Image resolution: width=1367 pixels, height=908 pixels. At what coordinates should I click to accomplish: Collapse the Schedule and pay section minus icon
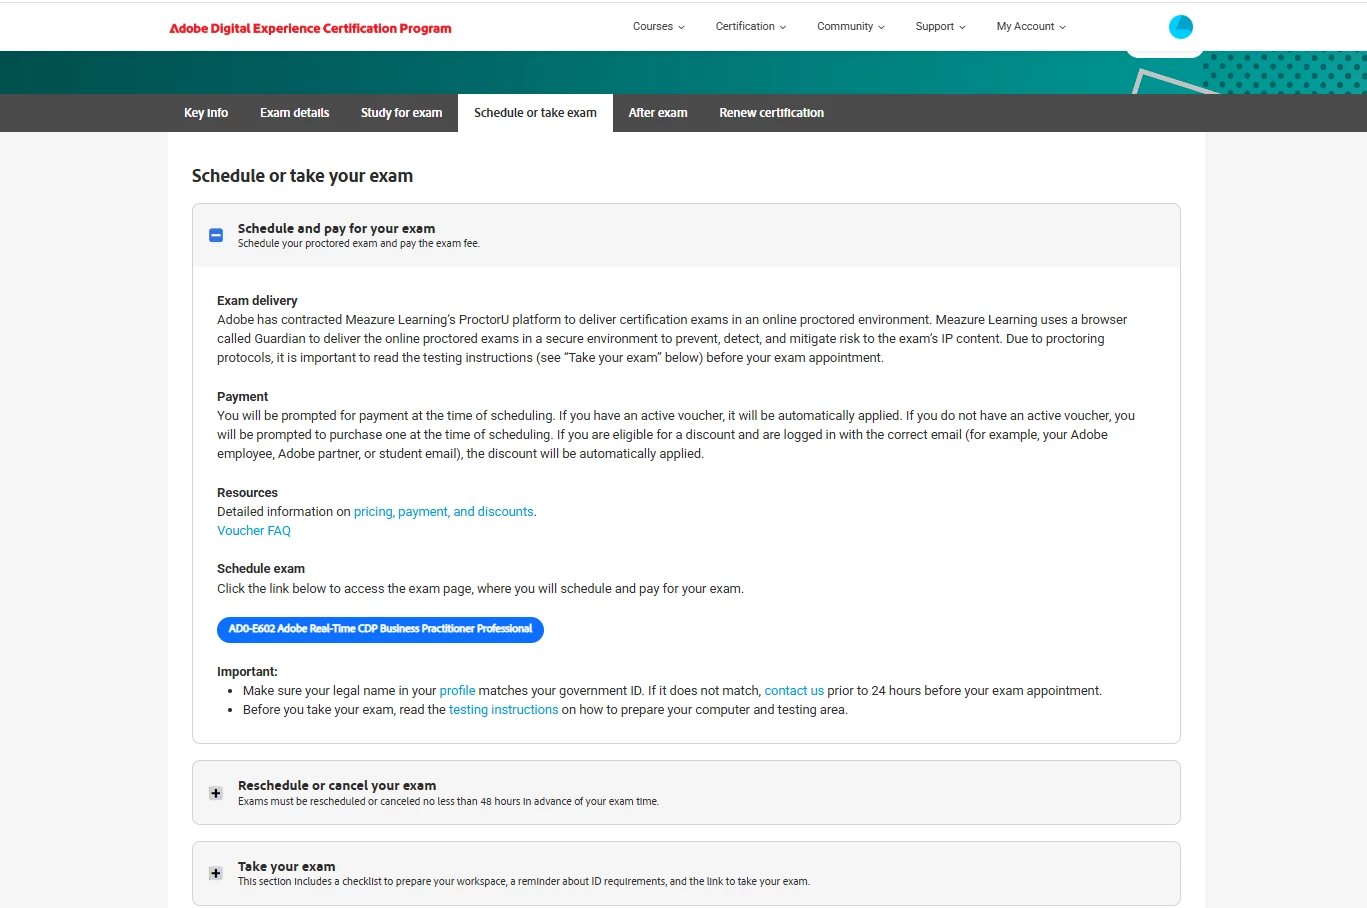coord(216,236)
